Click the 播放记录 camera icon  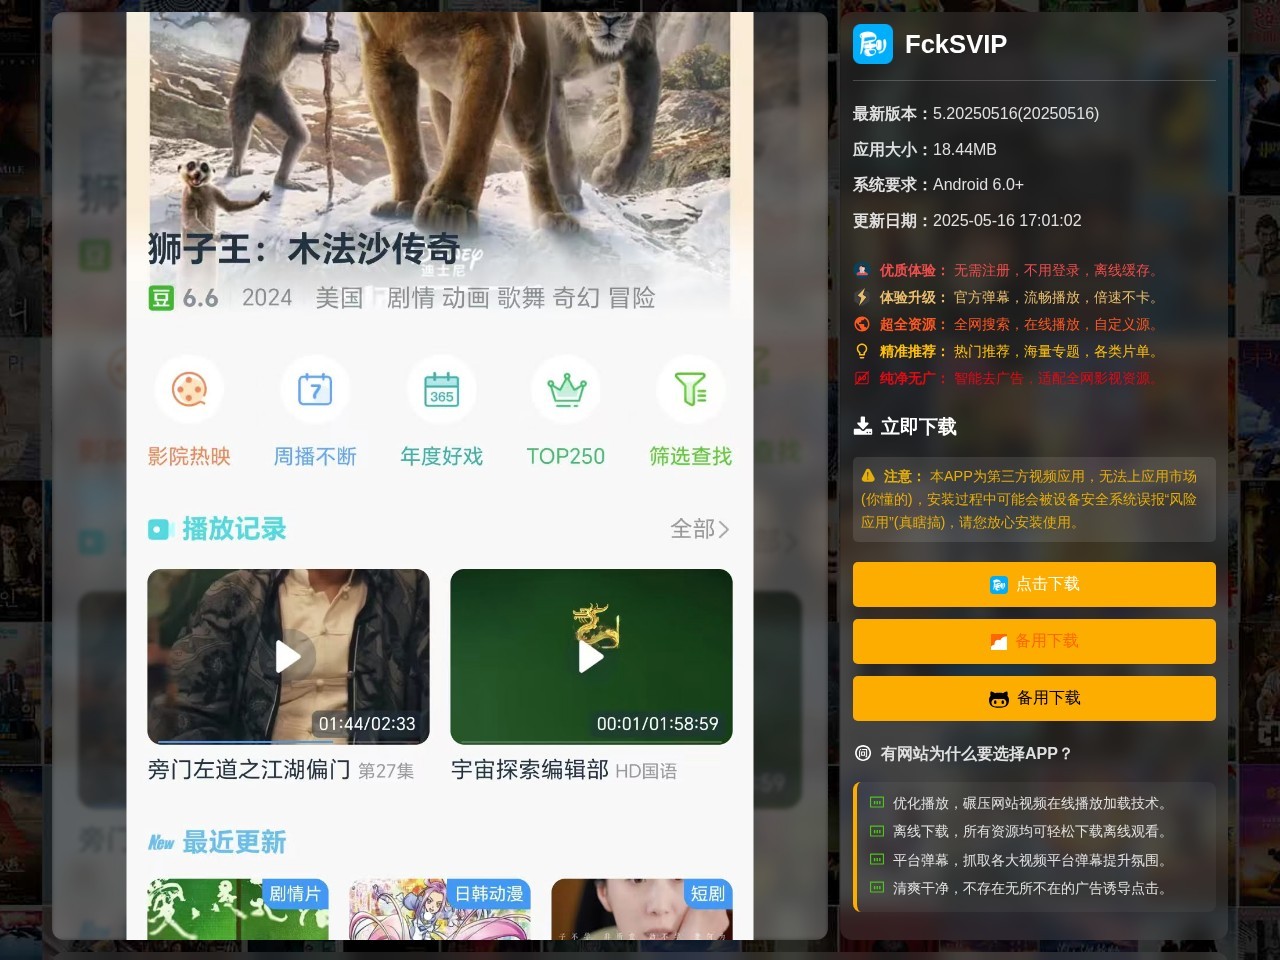(161, 529)
